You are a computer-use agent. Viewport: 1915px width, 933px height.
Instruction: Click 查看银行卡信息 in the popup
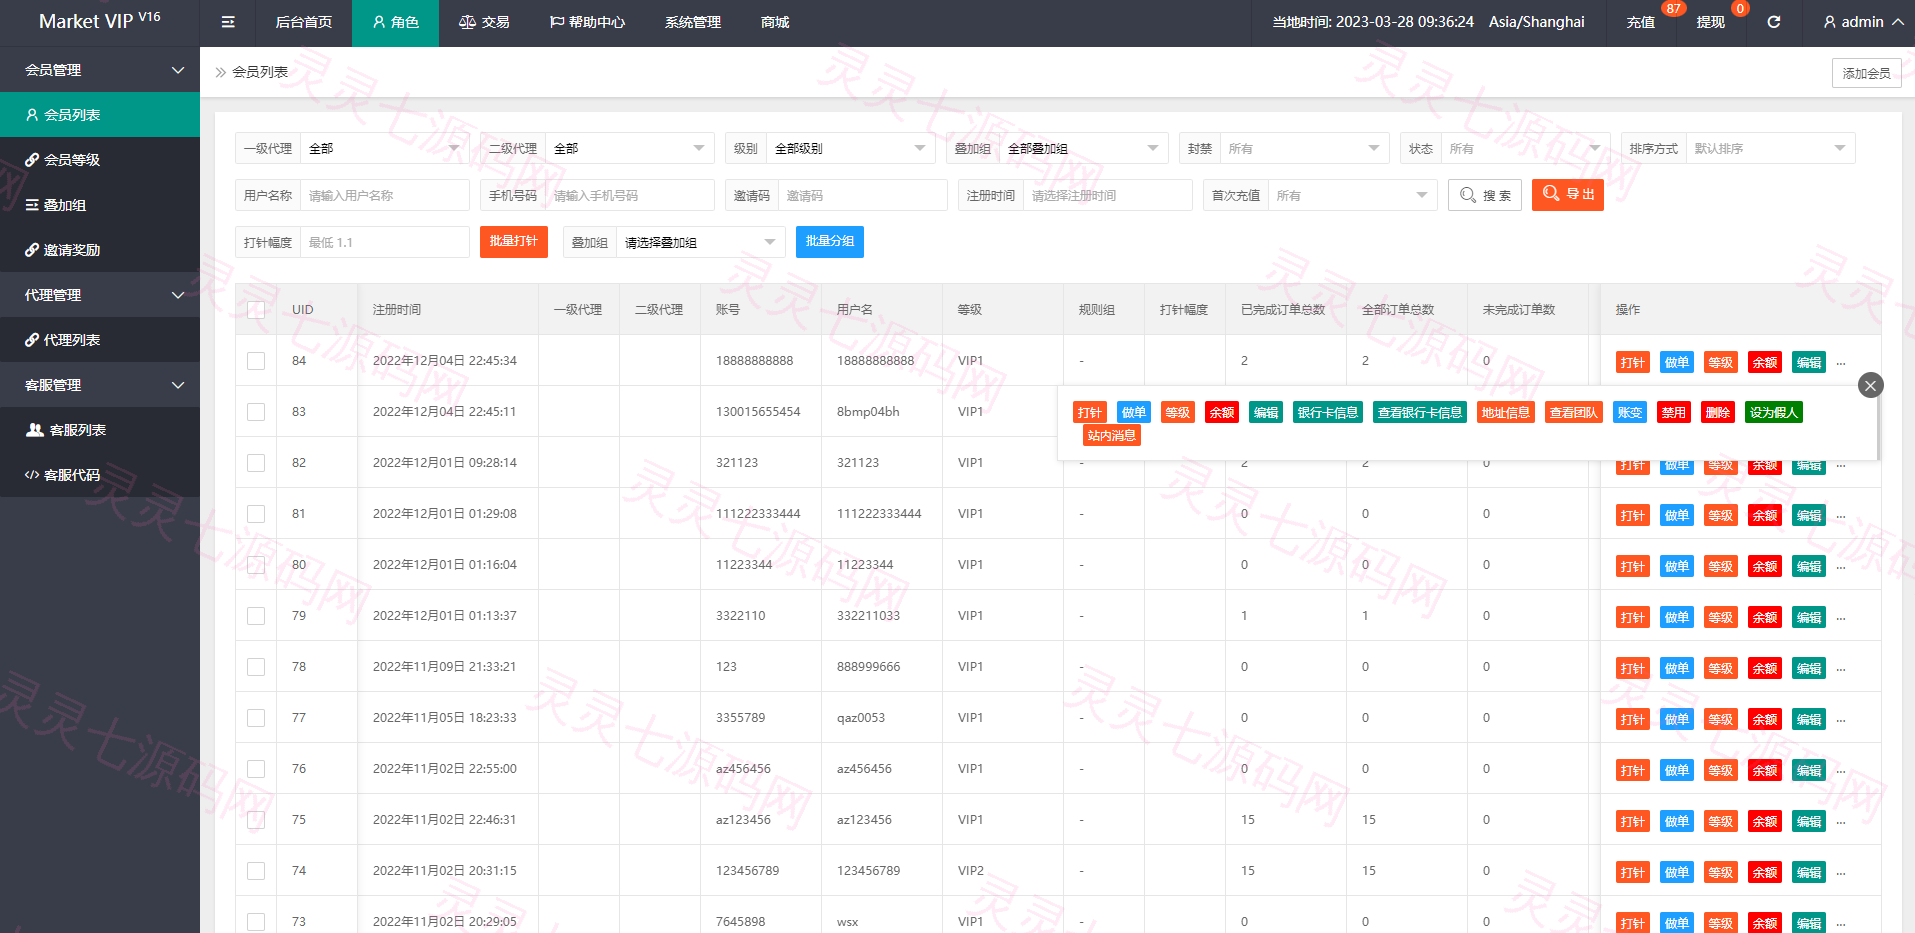(1420, 412)
